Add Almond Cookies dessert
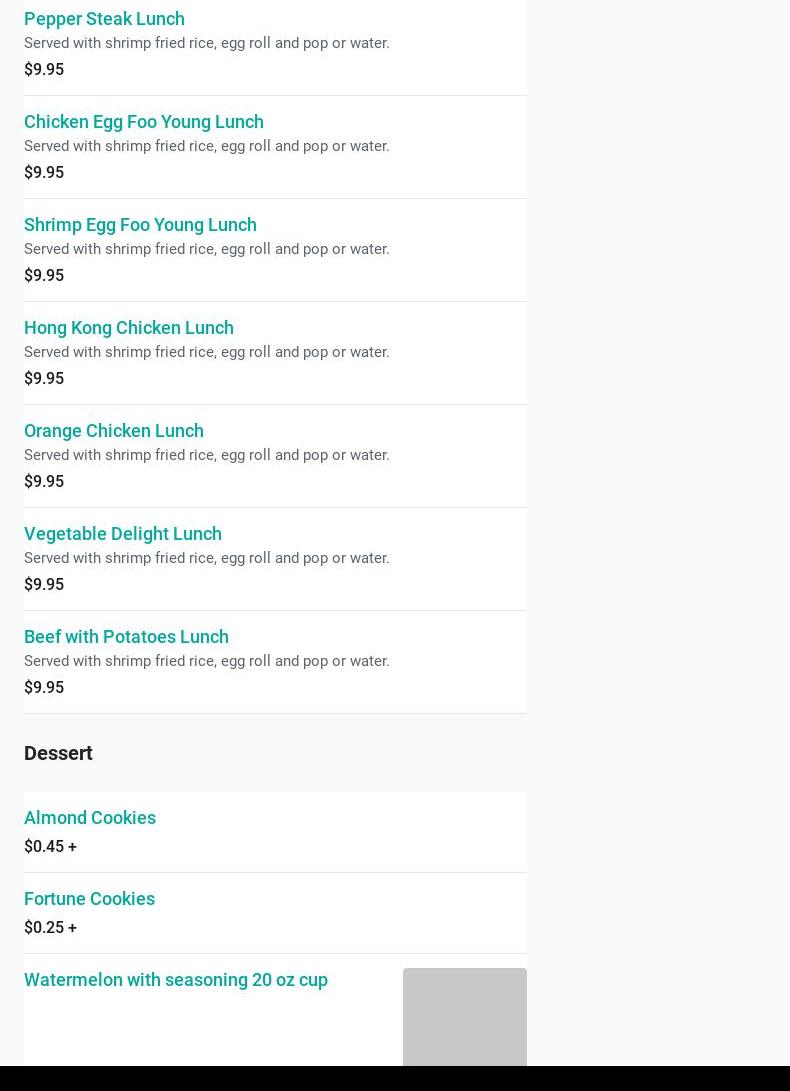 [90, 818]
